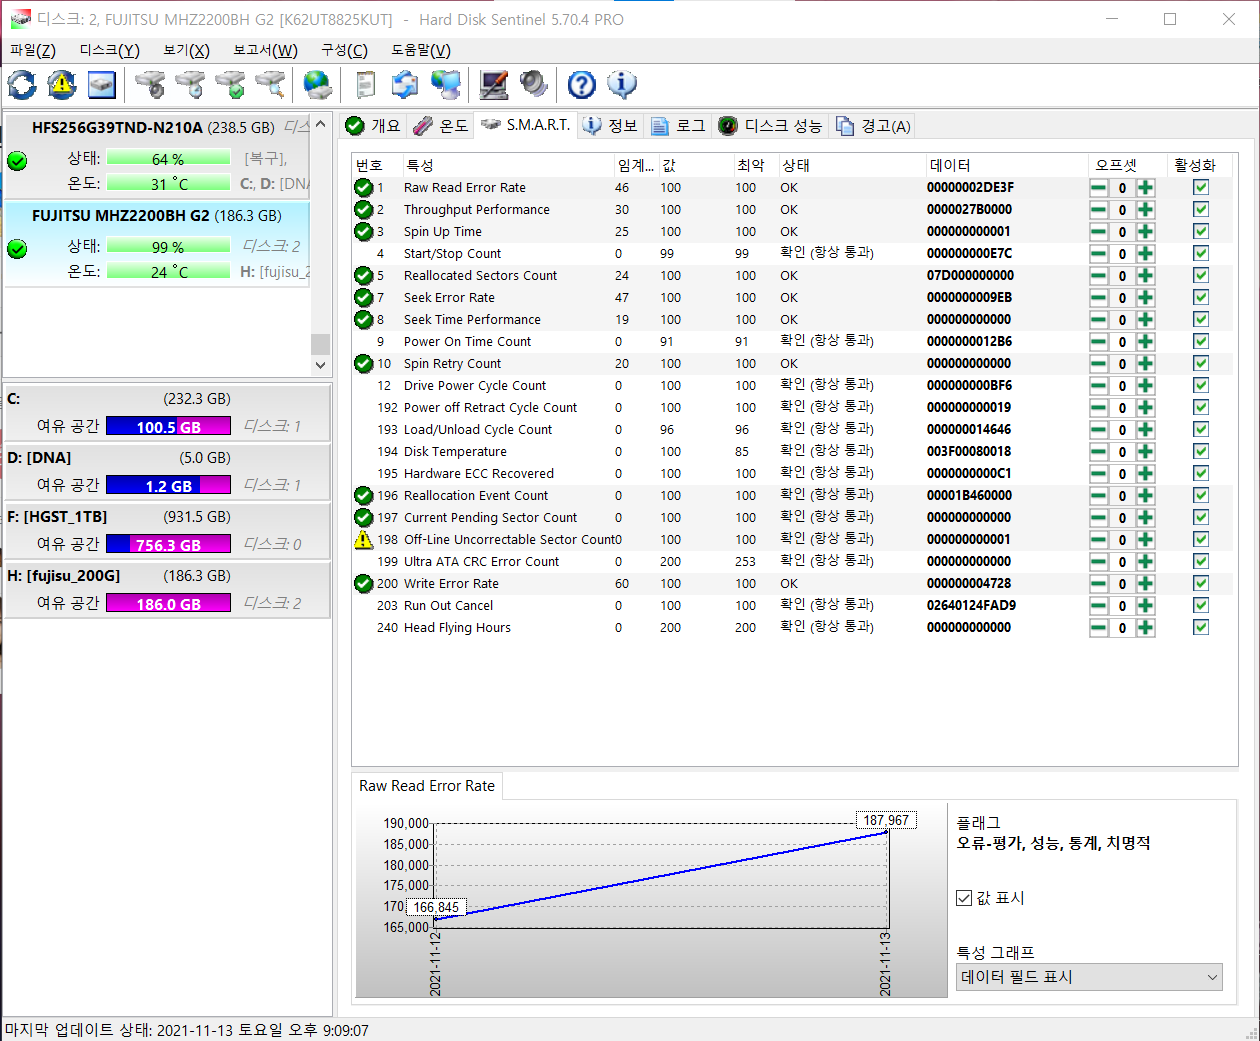Decrease offset for Drive Power Cycle Count
The width and height of the screenshot is (1260, 1041).
click(1099, 386)
